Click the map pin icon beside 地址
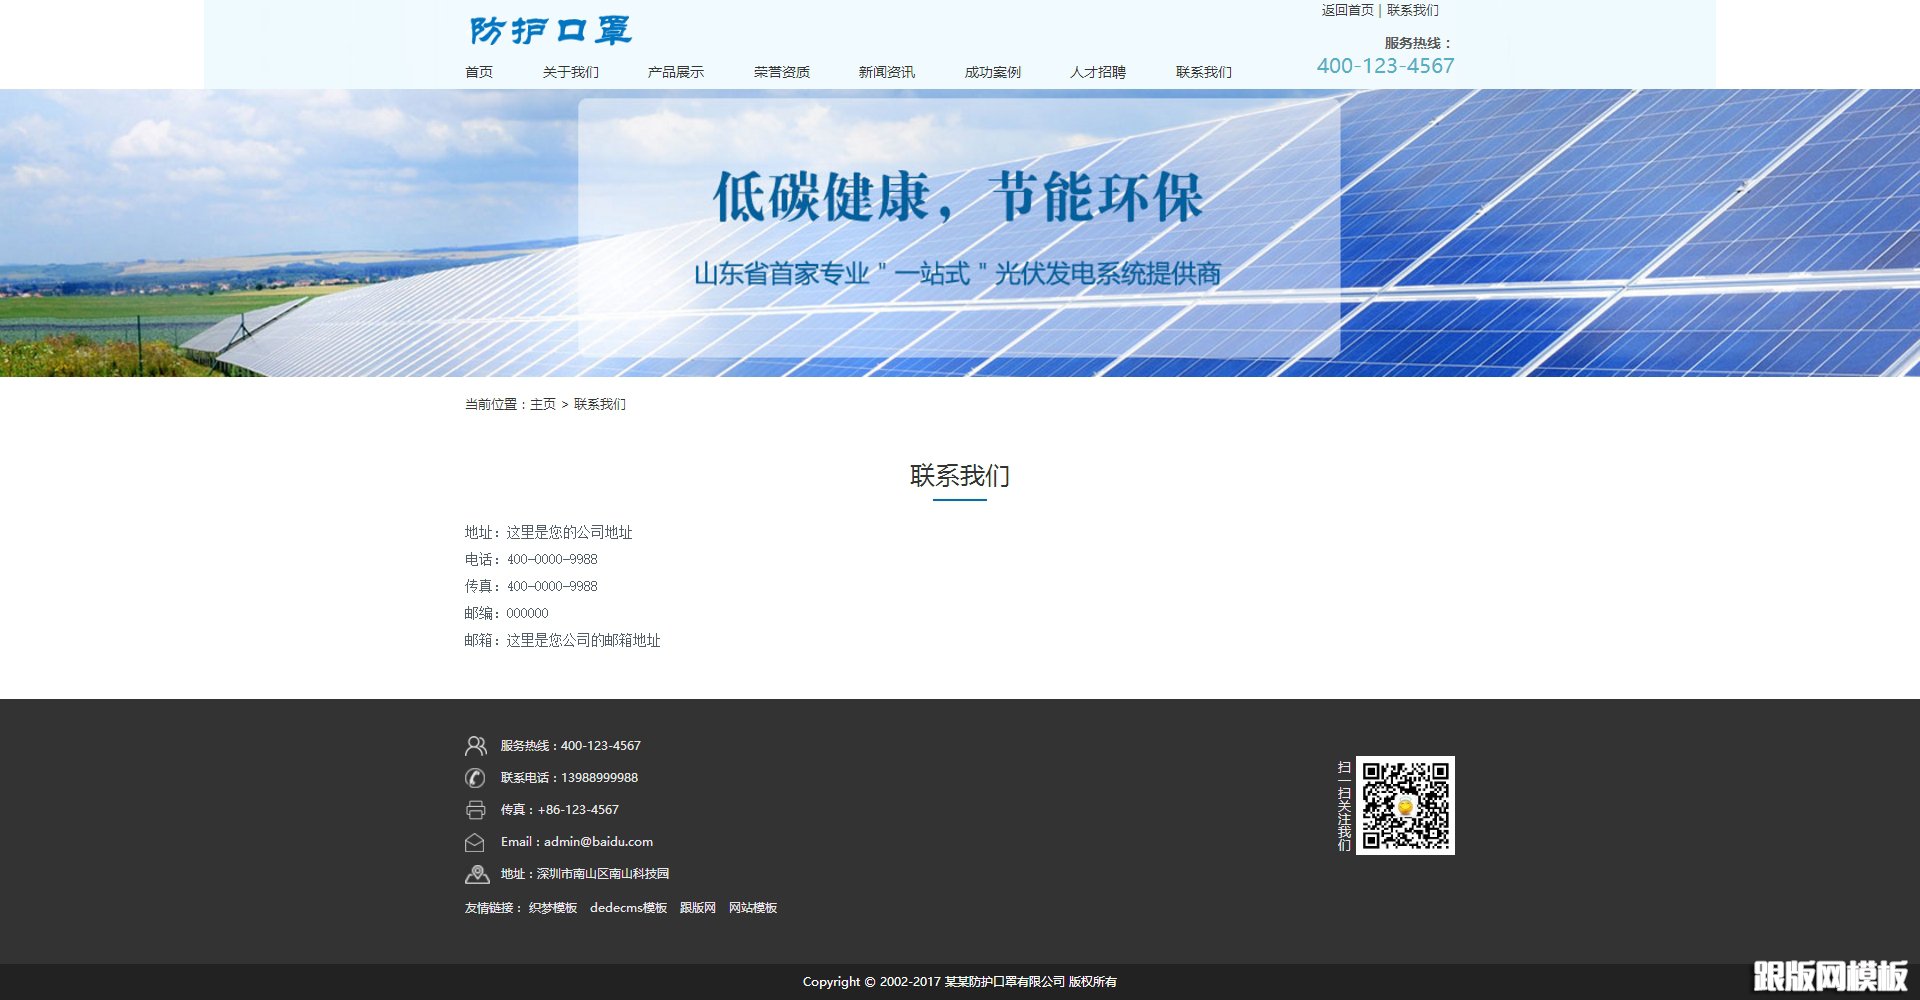 tap(474, 873)
